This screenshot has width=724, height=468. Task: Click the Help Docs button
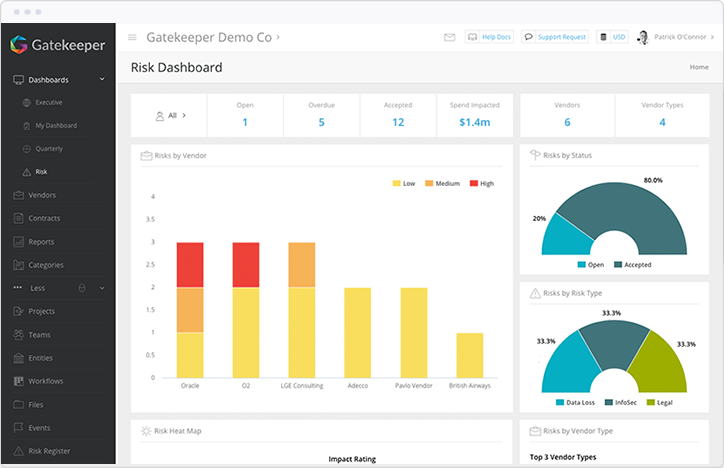[490, 37]
